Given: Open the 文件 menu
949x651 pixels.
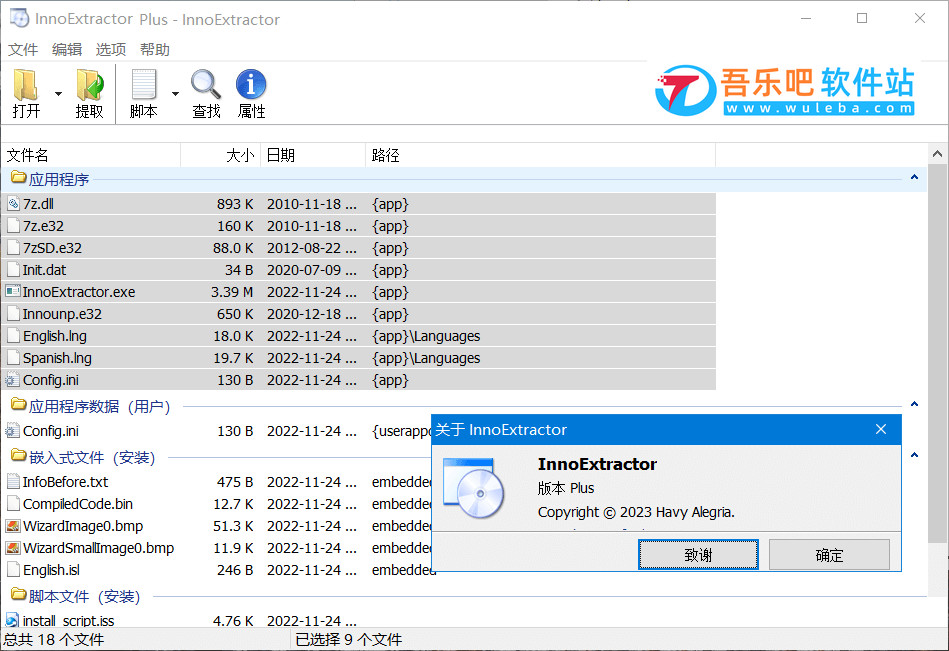Looking at the screenshot, I should point(23,50).
